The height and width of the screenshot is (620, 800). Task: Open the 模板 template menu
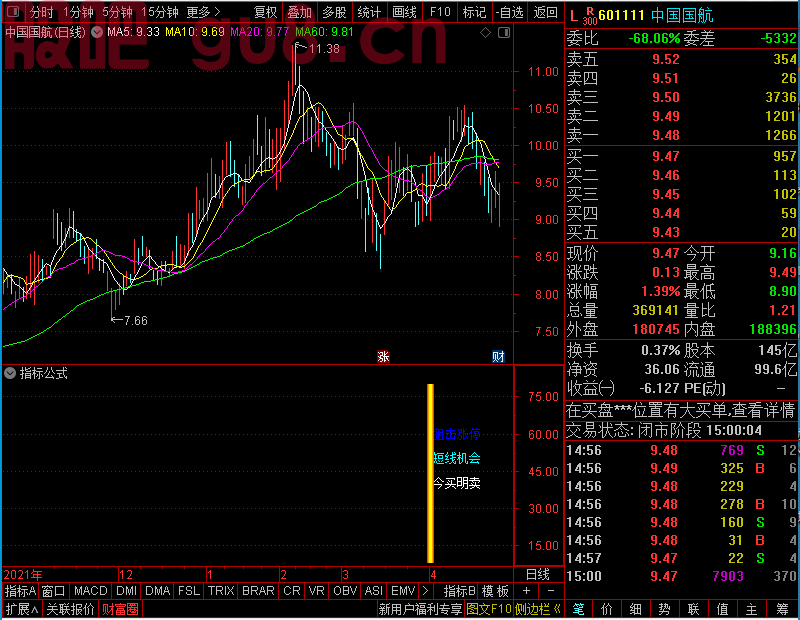tap(495, 591)
